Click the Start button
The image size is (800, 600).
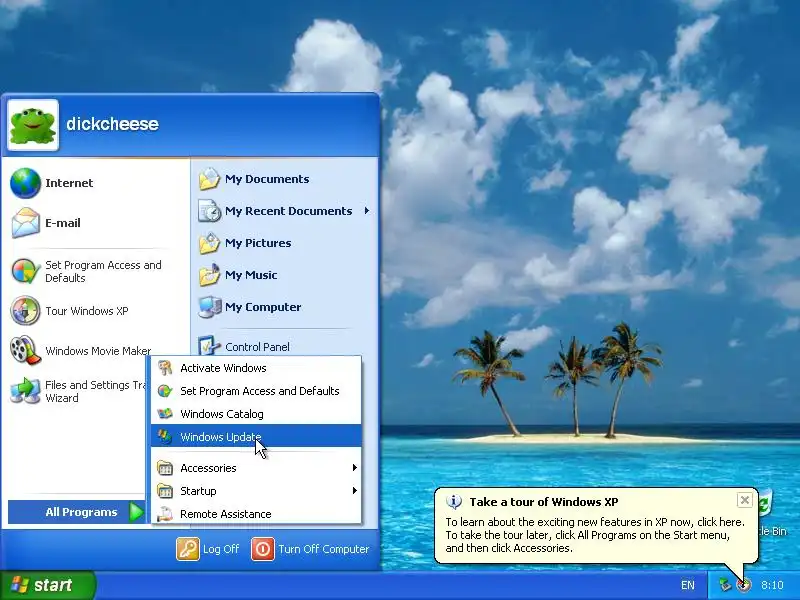pos(47,585)
